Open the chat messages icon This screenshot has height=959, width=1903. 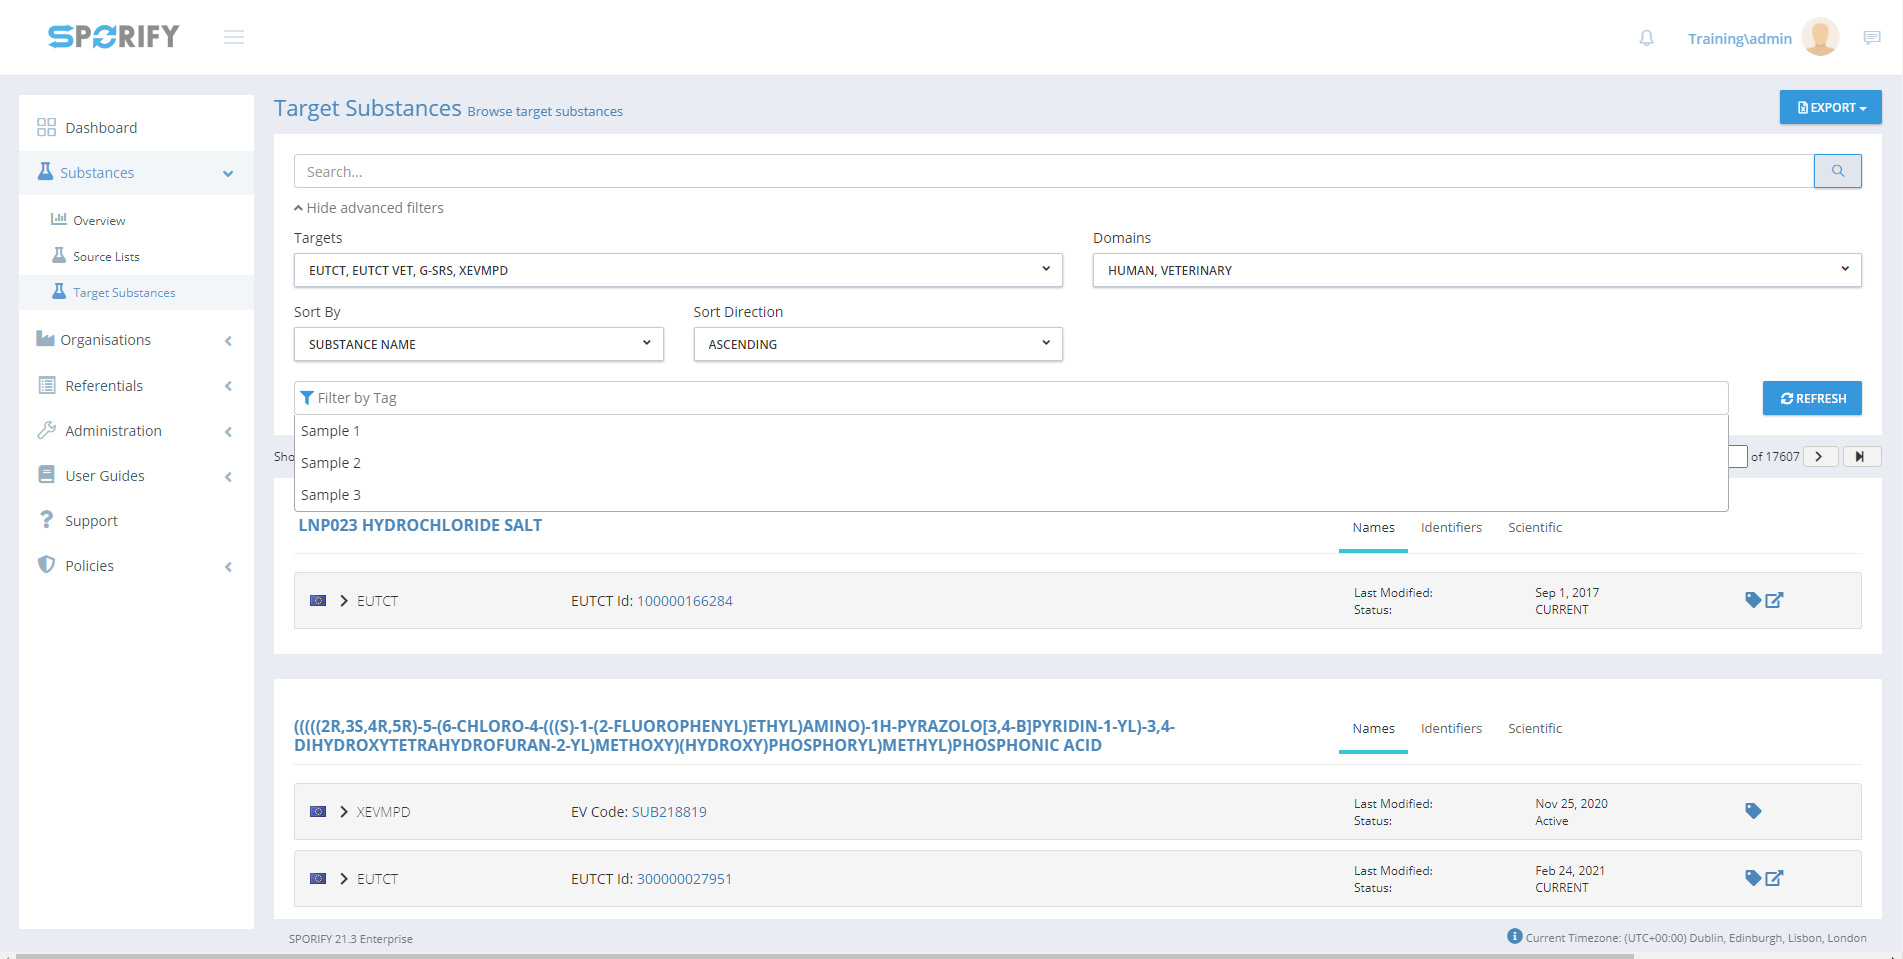pyautogui.click(x=1872, y=38)
